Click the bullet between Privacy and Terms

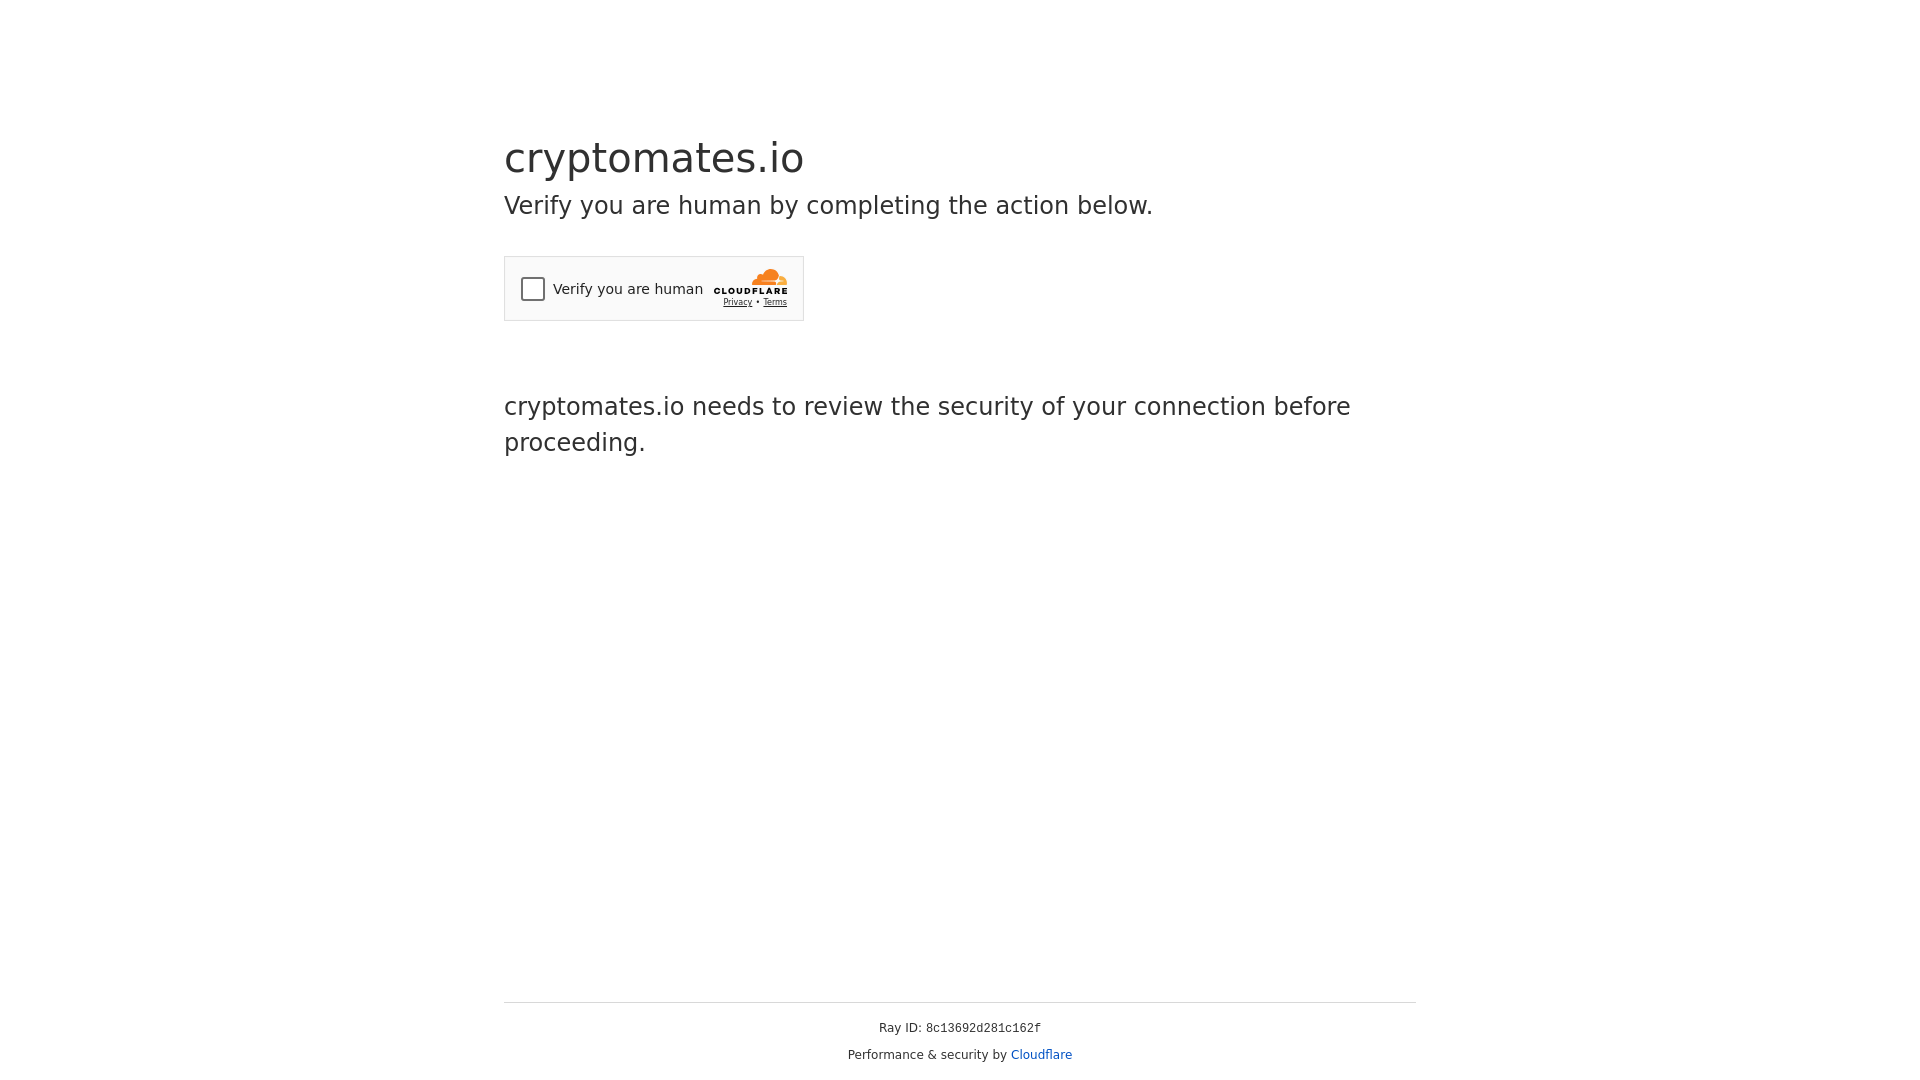coord(758,302)
